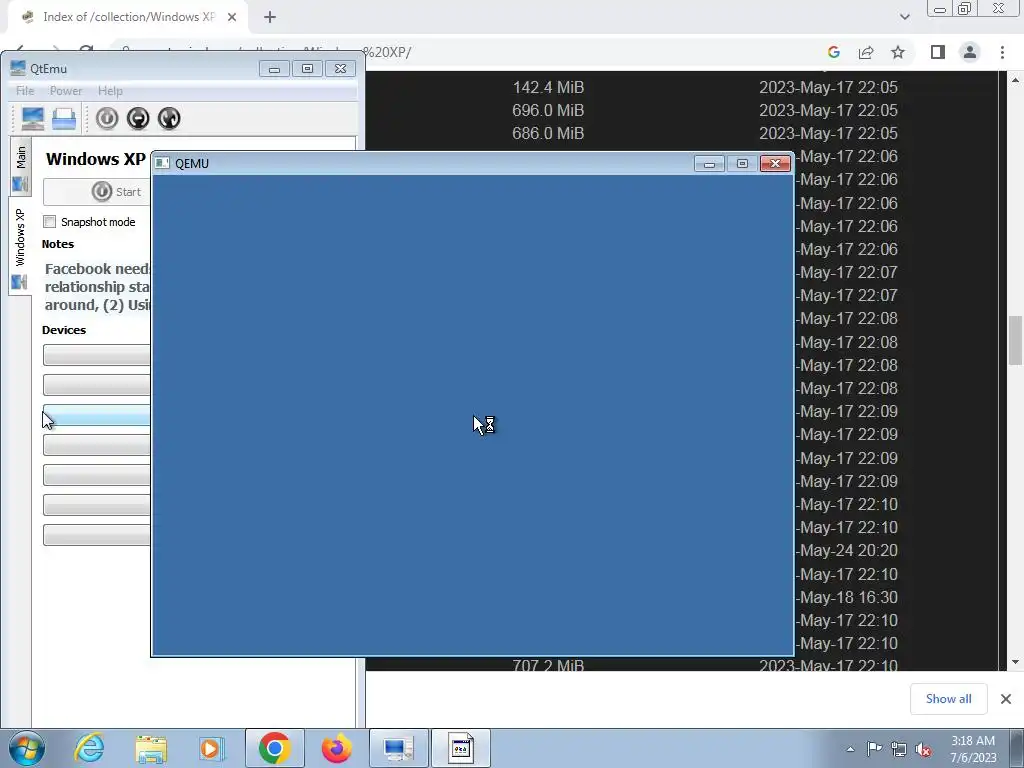Click the Open Machine icon in QtEmu toolbar
The width and height of the screenshot is (1024, 768).
pos(64,118)
